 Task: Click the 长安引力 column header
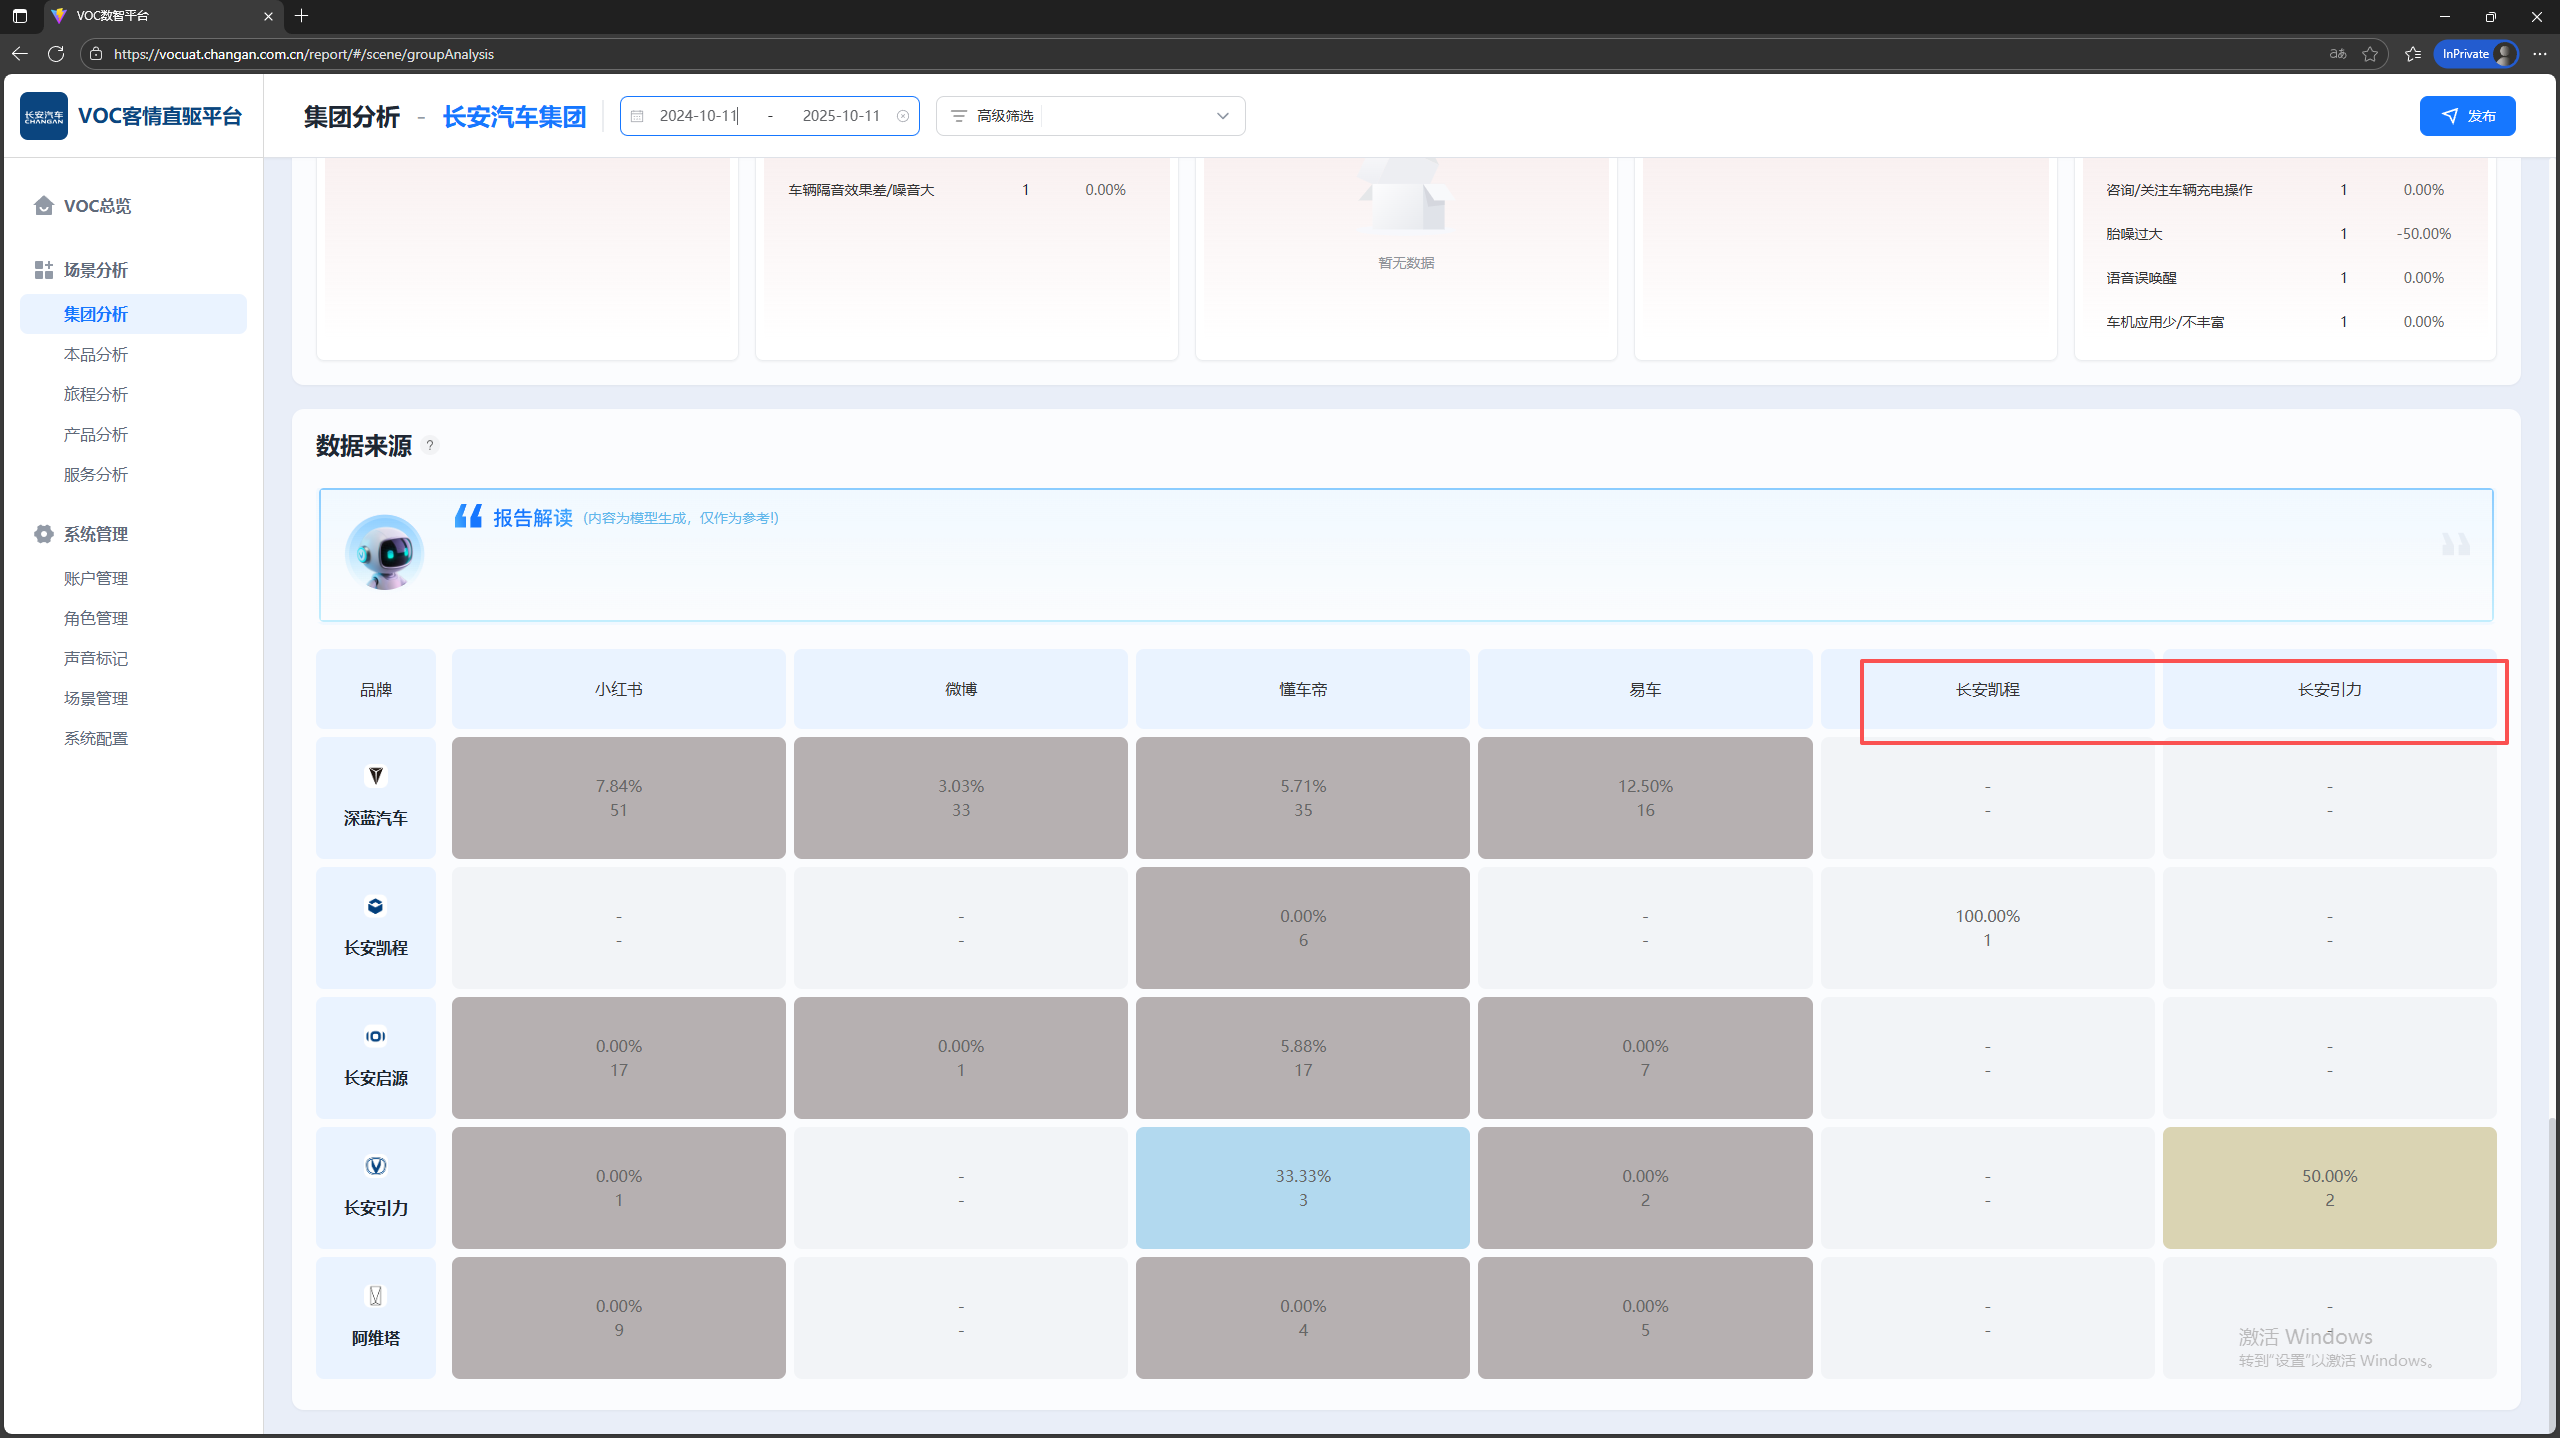pos(2329,689)
